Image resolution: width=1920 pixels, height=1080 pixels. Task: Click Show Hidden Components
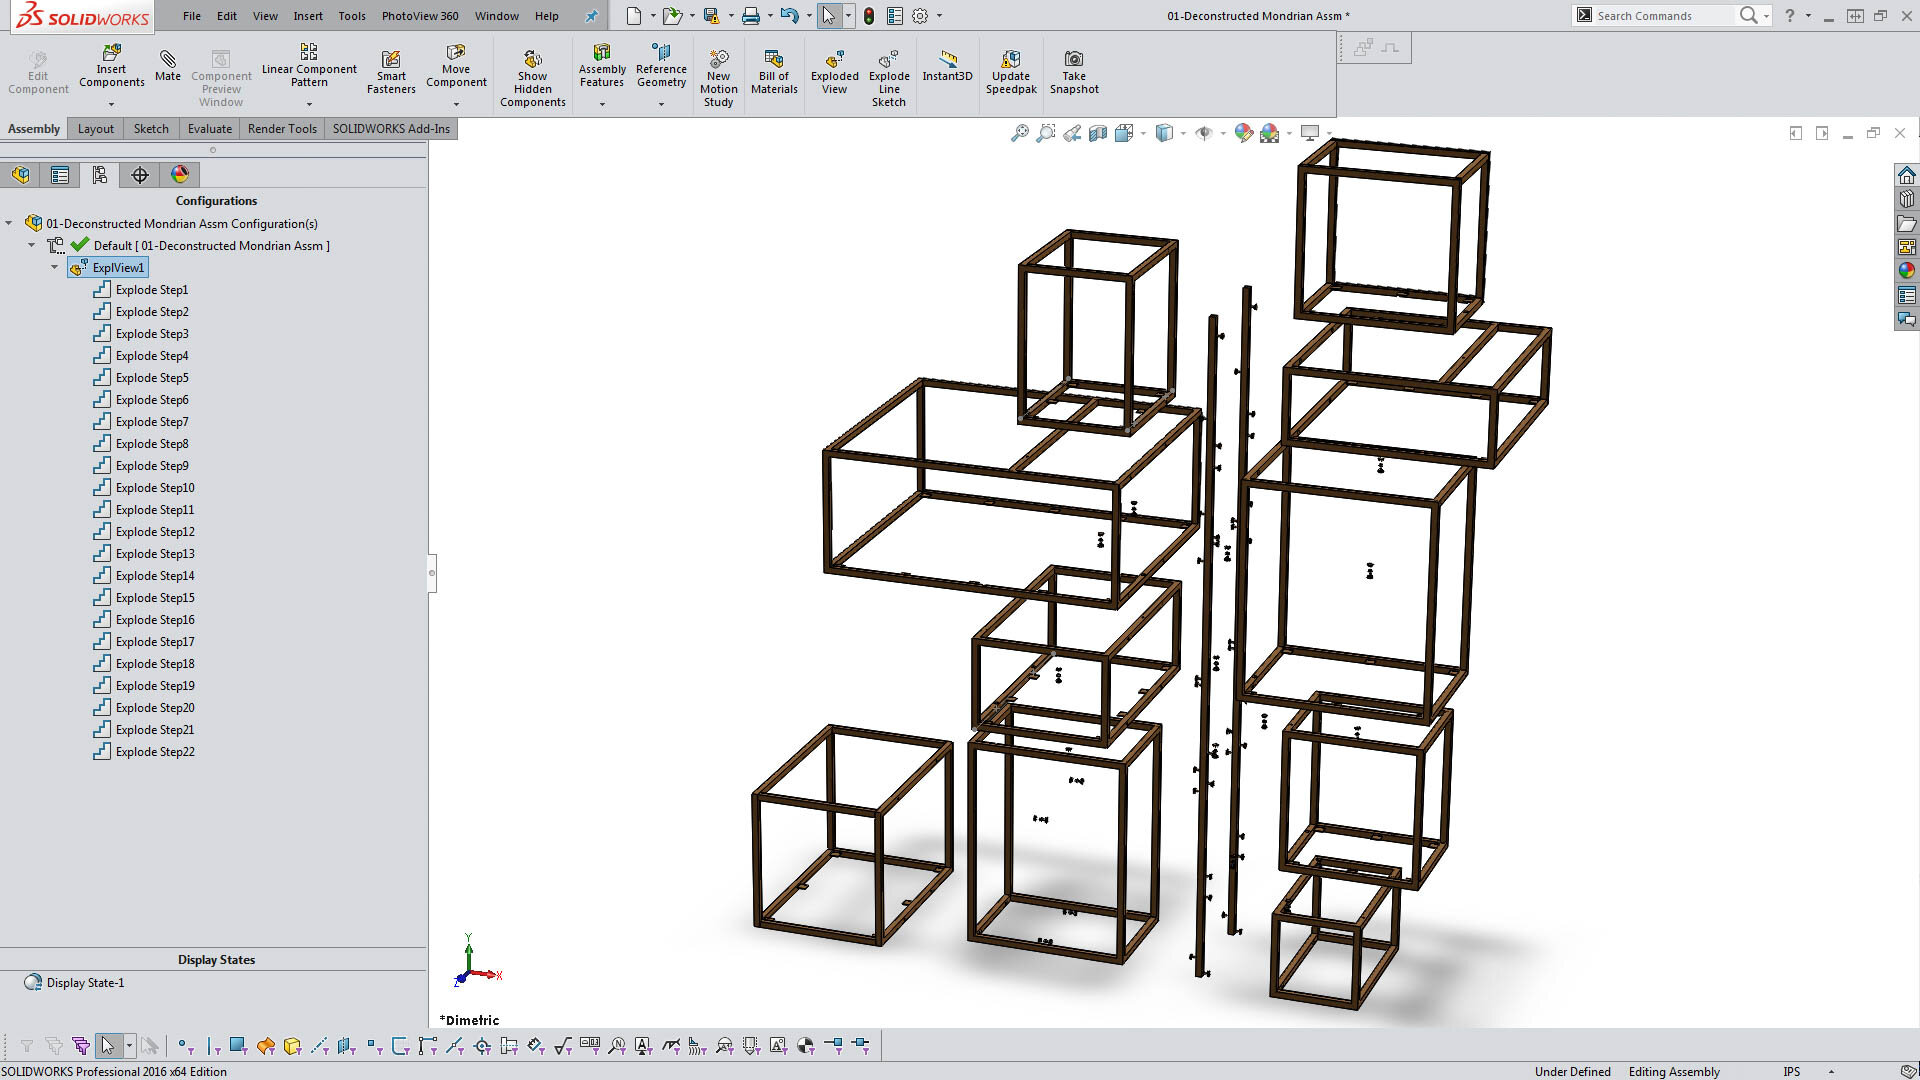[532, 78]
